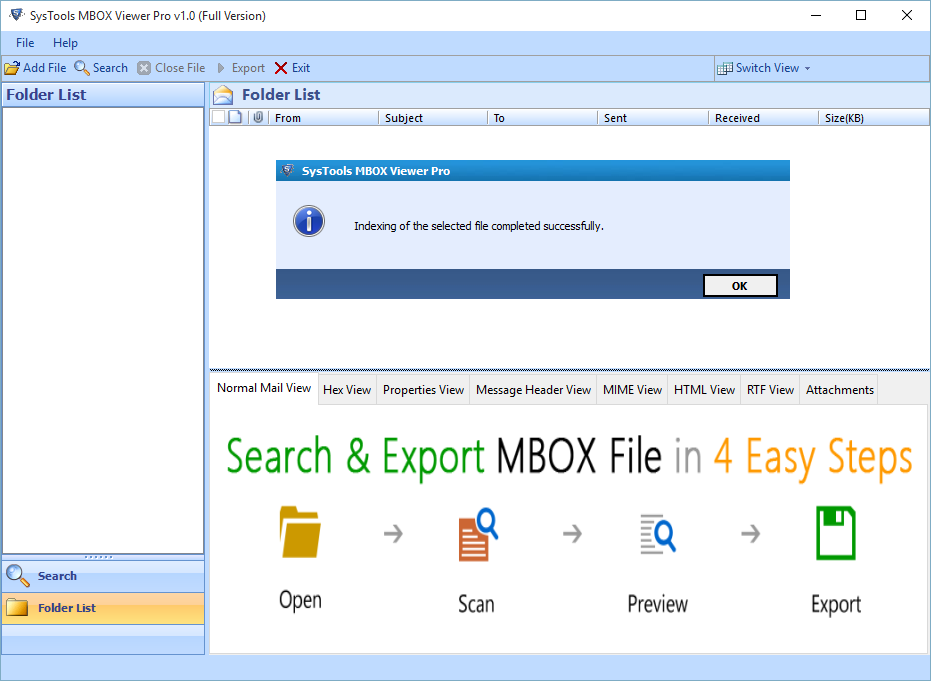Image resolution: width=931 pixels, height=681 pixels.
Task: Click the envelope icon beside Folder List heading
Action: (x=223, y=95)
